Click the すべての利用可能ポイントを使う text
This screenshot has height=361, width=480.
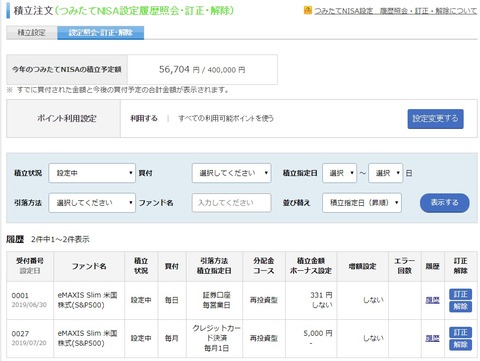(x=226, y=118)
